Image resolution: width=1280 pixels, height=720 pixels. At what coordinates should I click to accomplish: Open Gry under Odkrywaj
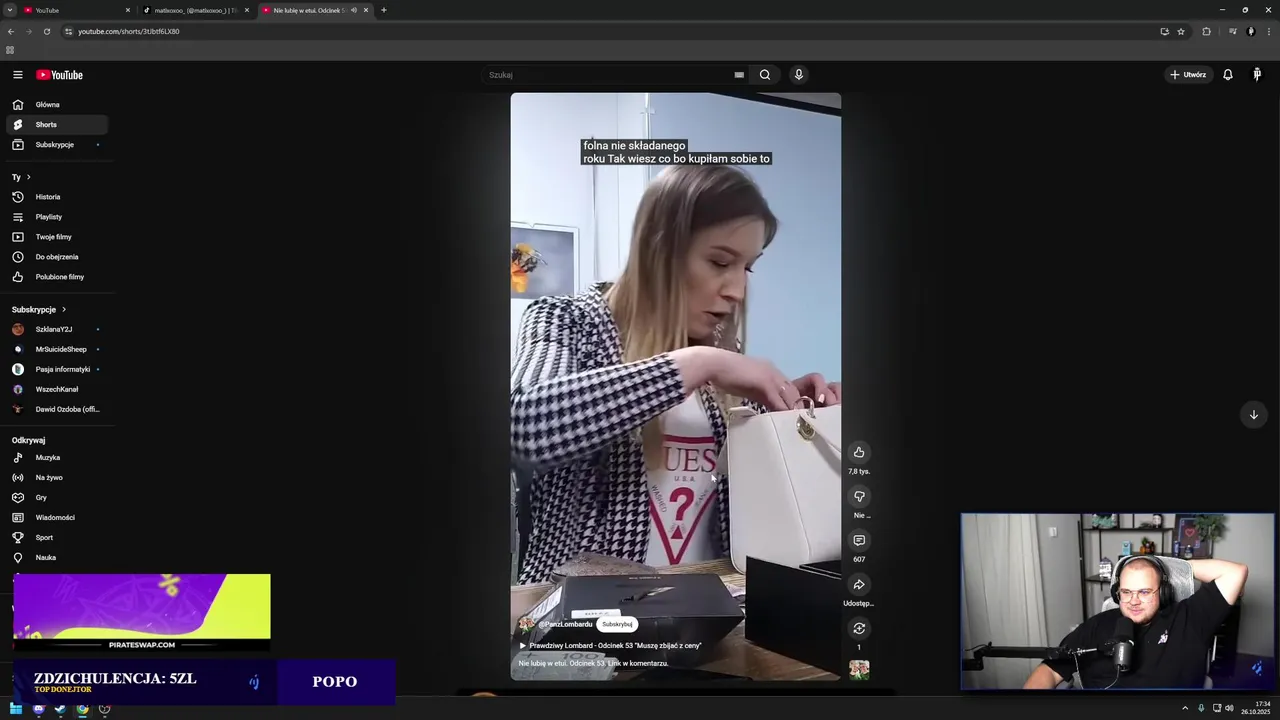56,498
